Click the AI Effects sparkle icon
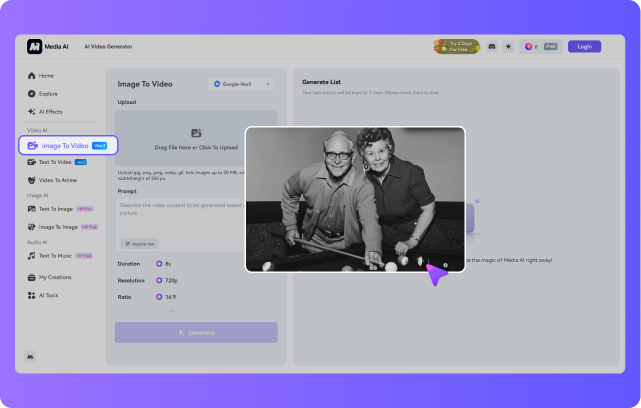641x408 pixels. point(31,112)
